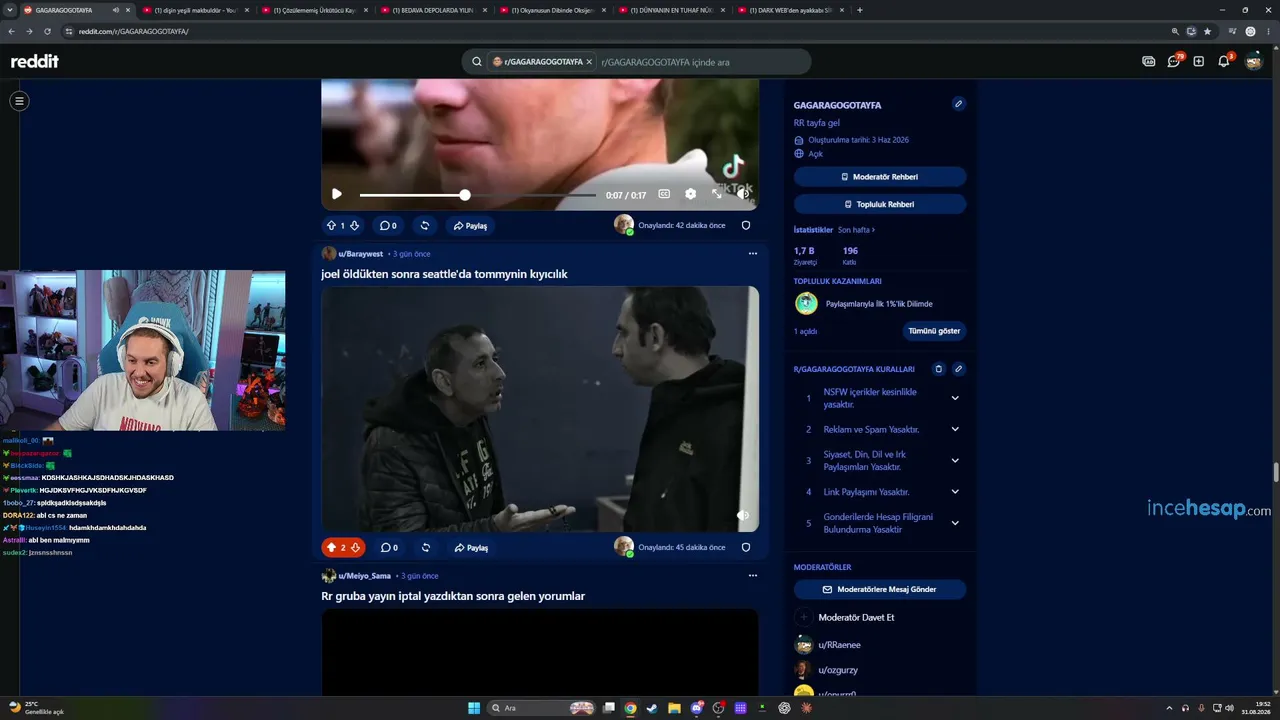Open the Reddit user avatar menu
1280x720 pixels.
(1254, 61)
